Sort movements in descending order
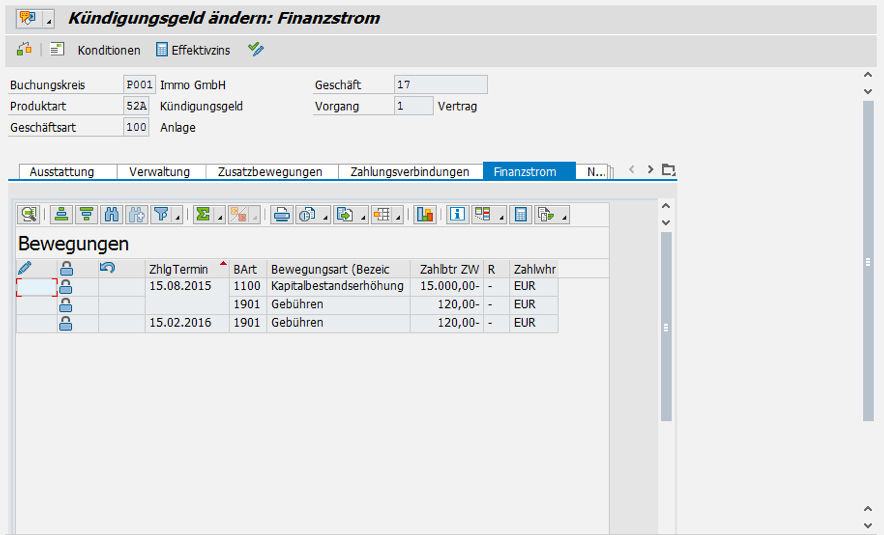This screenshot has width=884, height=535. (x=87, y=214)
